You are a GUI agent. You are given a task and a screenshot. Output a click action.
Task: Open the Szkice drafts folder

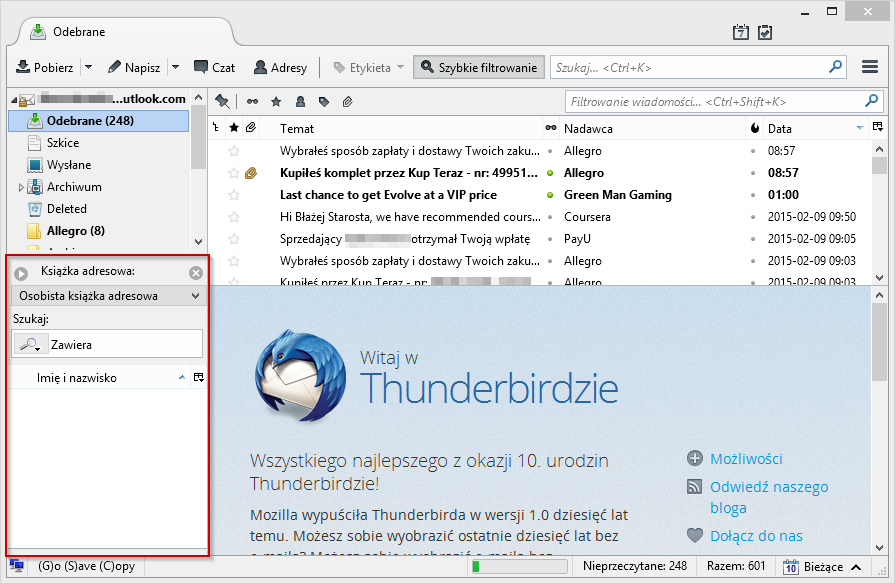(63, 143)
